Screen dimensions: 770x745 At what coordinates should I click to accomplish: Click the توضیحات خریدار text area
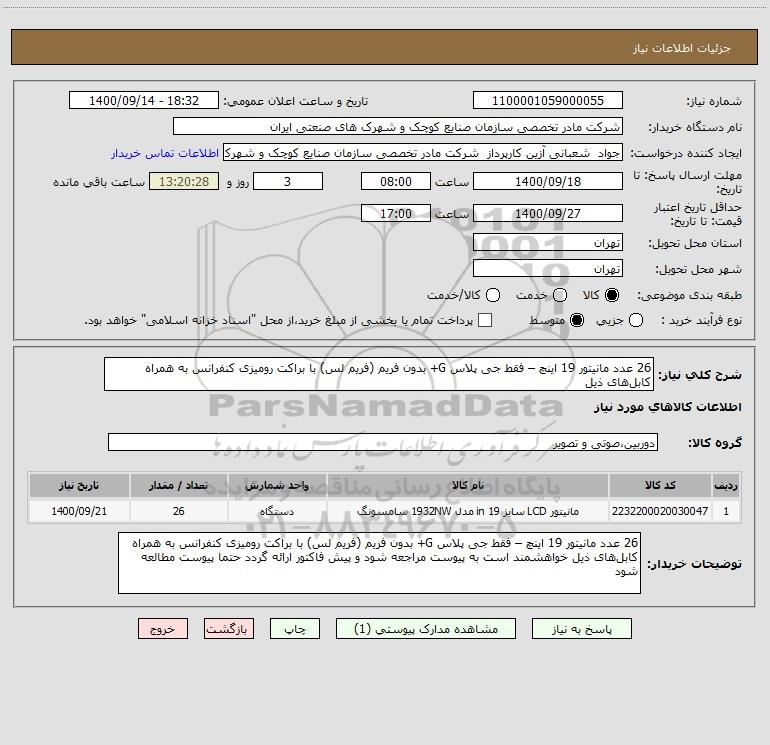[x=379, y=563]
